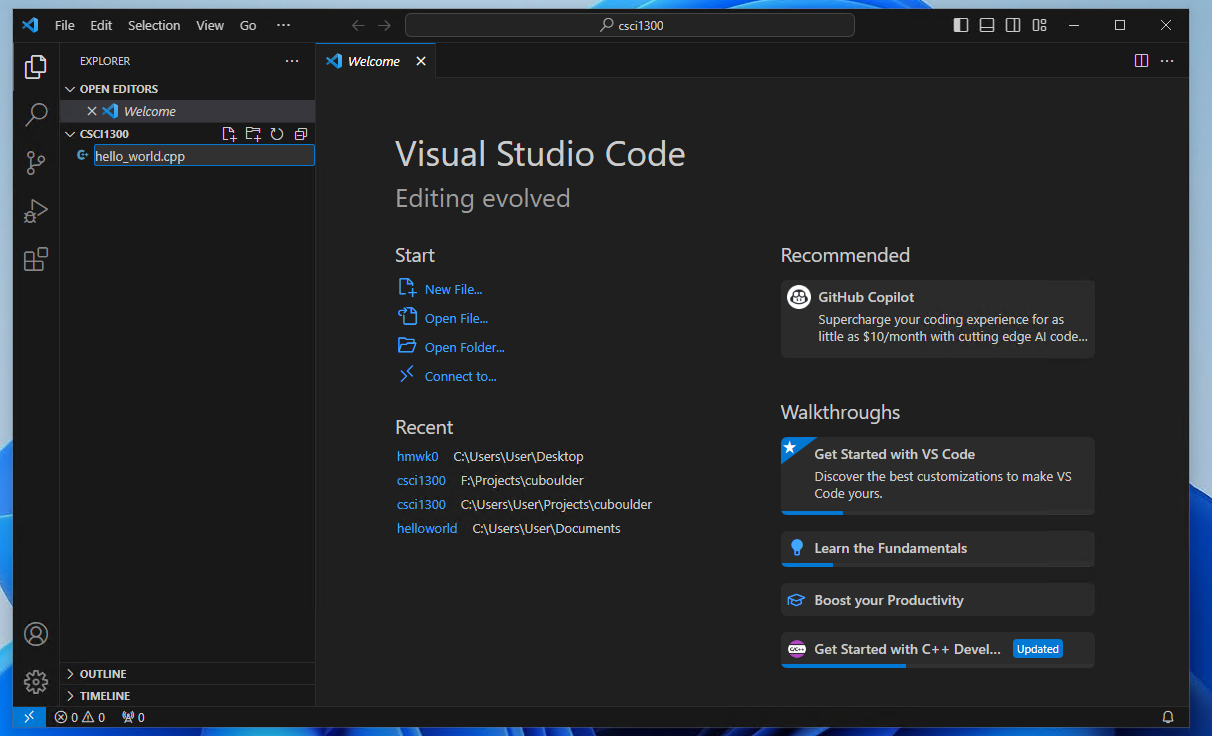Open the File menu
Screen dimensions: 1212x736
(x=64, y=25)
